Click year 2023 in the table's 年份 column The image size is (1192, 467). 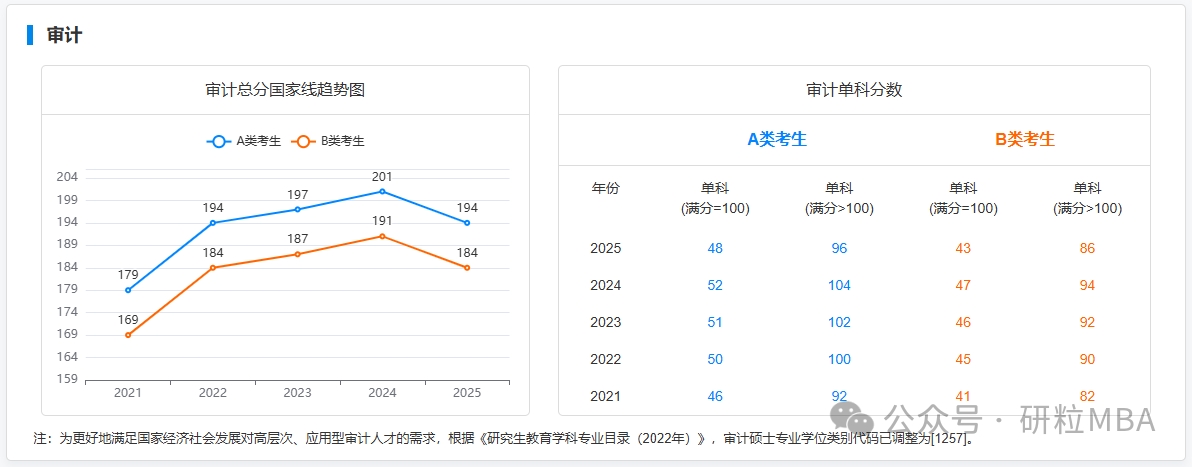pos(605,322)
